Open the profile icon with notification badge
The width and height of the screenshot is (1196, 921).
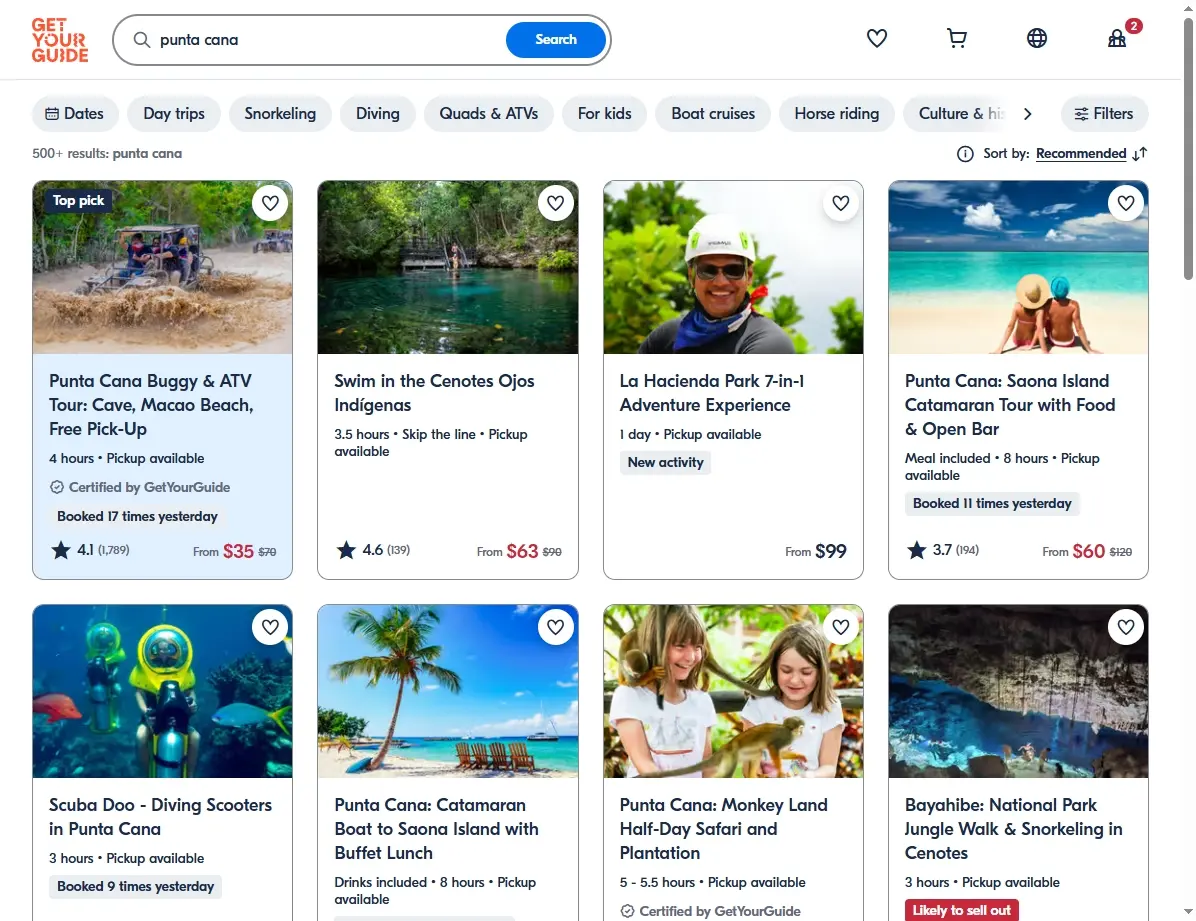click(x=1117, y=38)
